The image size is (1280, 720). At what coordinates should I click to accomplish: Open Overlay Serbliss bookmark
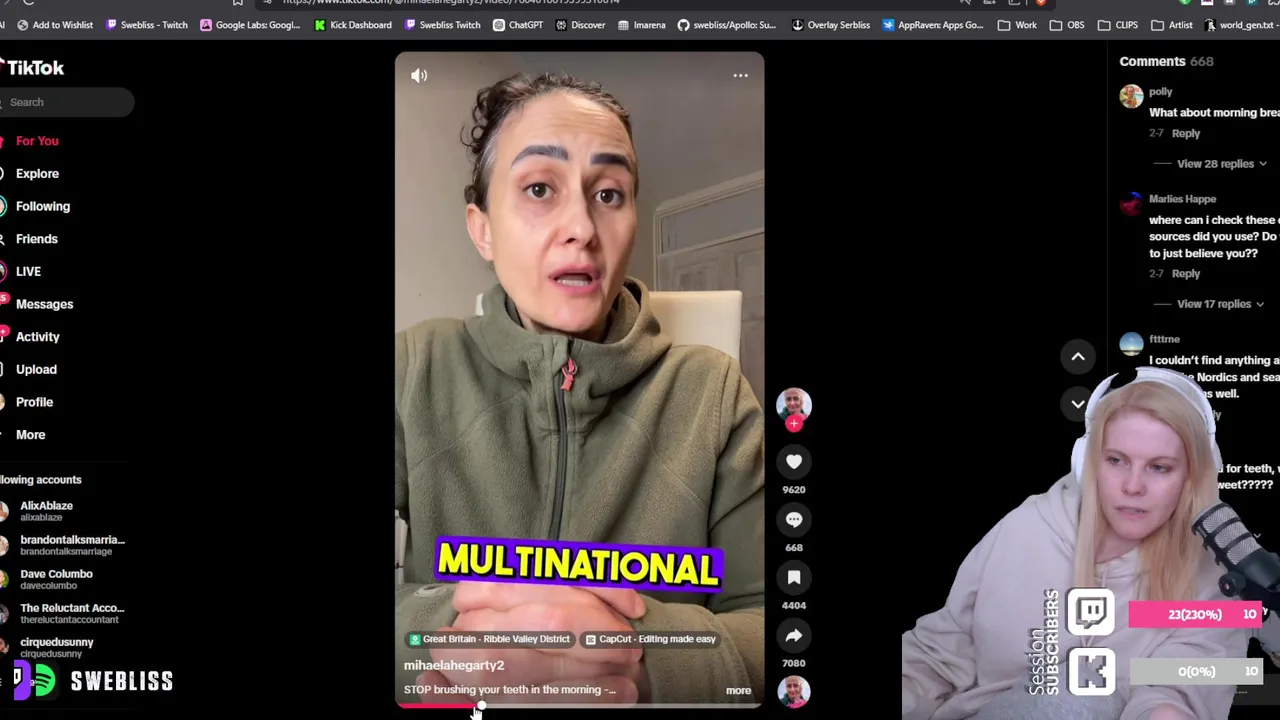click(x=831, y=25)
